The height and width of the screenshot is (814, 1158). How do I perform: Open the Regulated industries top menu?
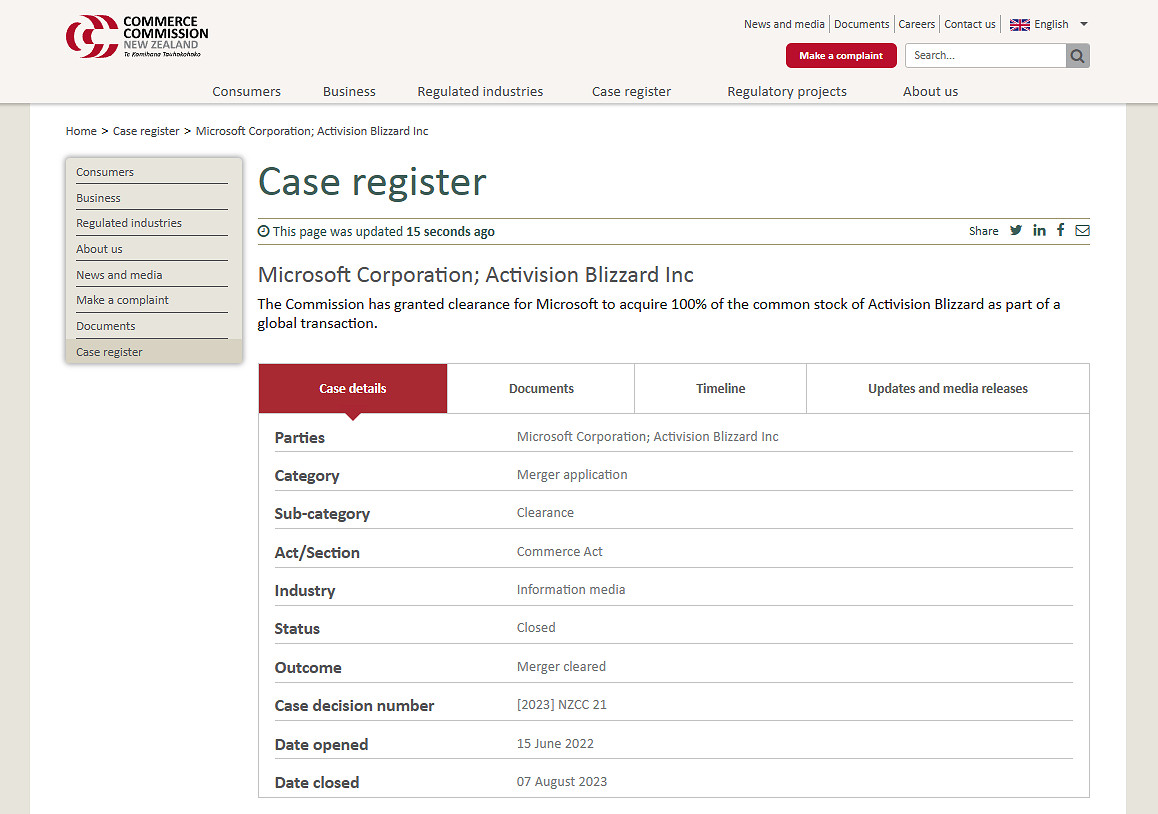click(x=480, y=91)
